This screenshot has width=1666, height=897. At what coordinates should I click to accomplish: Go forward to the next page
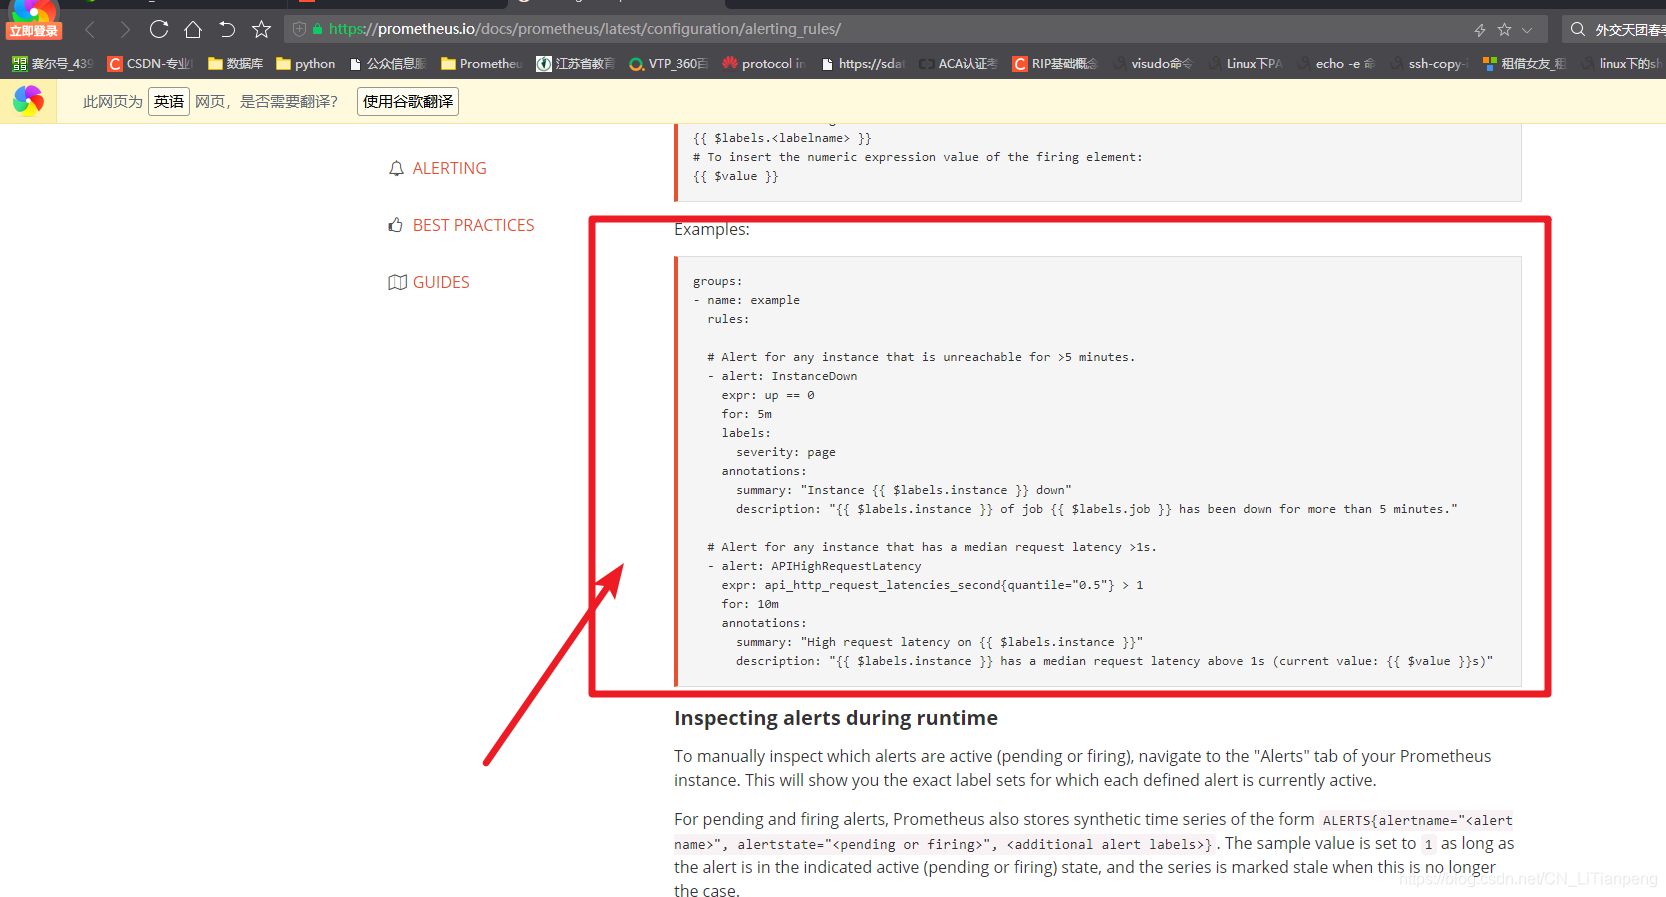[x=124, y=29]
